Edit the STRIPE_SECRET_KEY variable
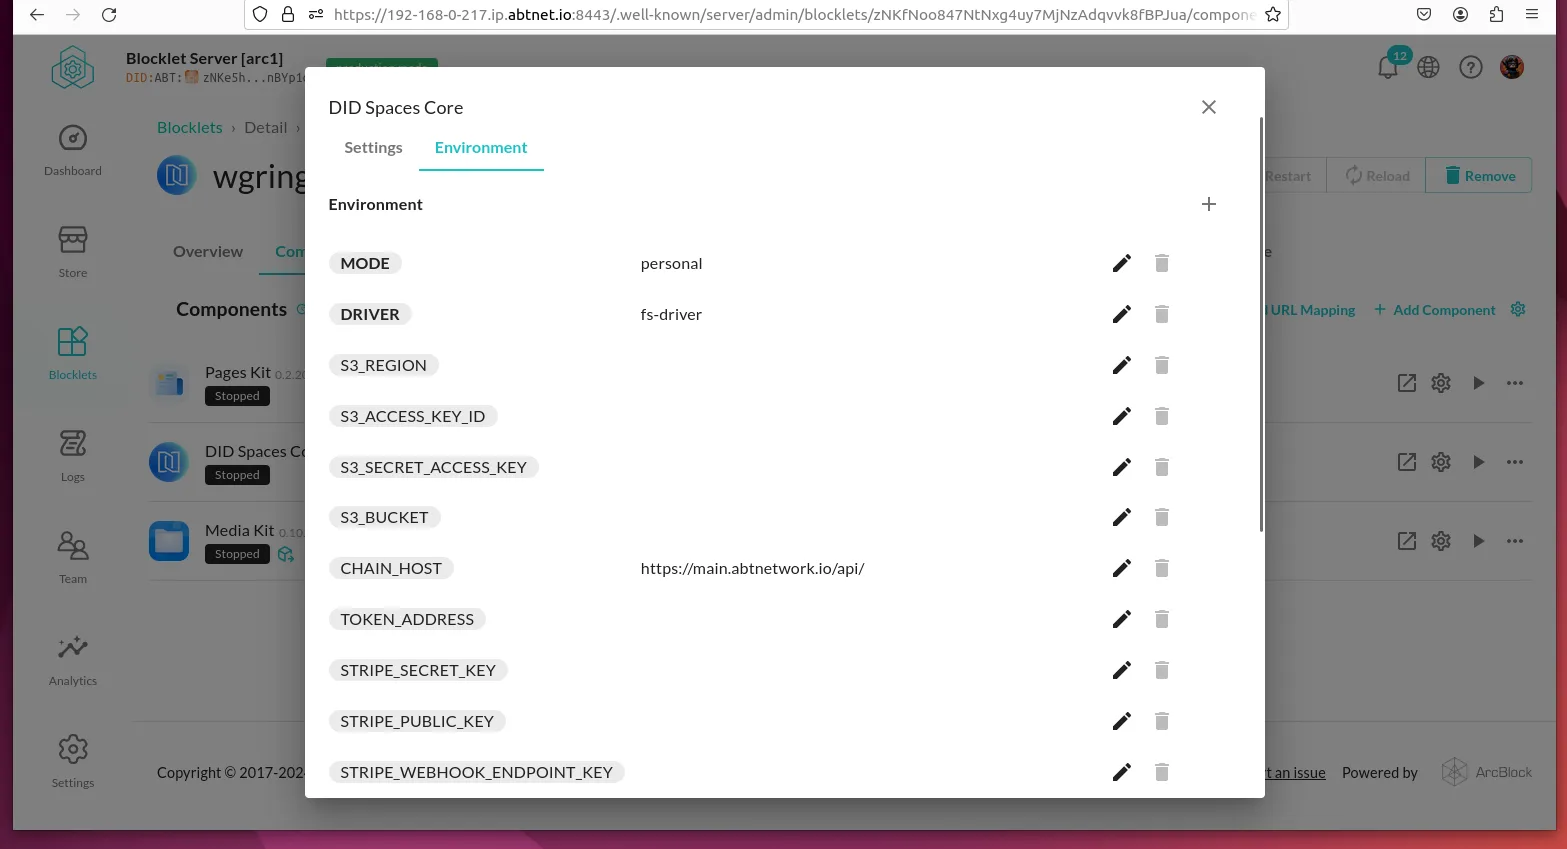1567x849 pixels. click(x=1122, y=670)
